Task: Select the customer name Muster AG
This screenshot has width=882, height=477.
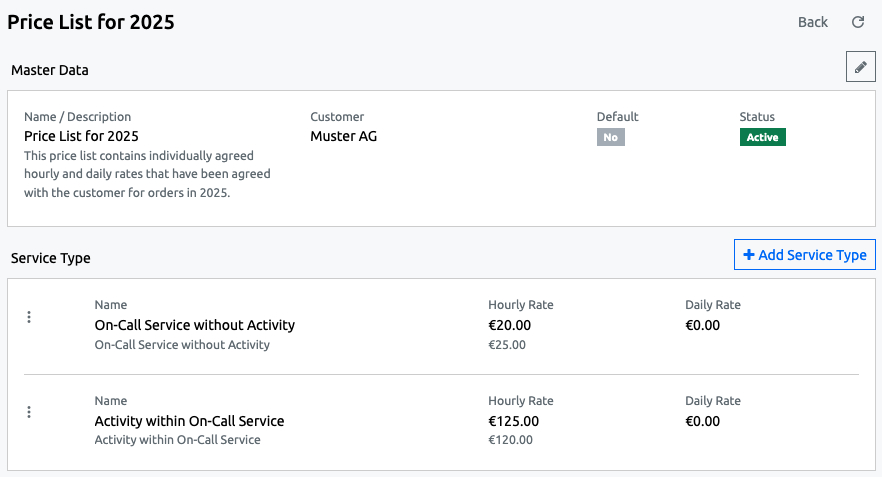Action: [344, 136]
